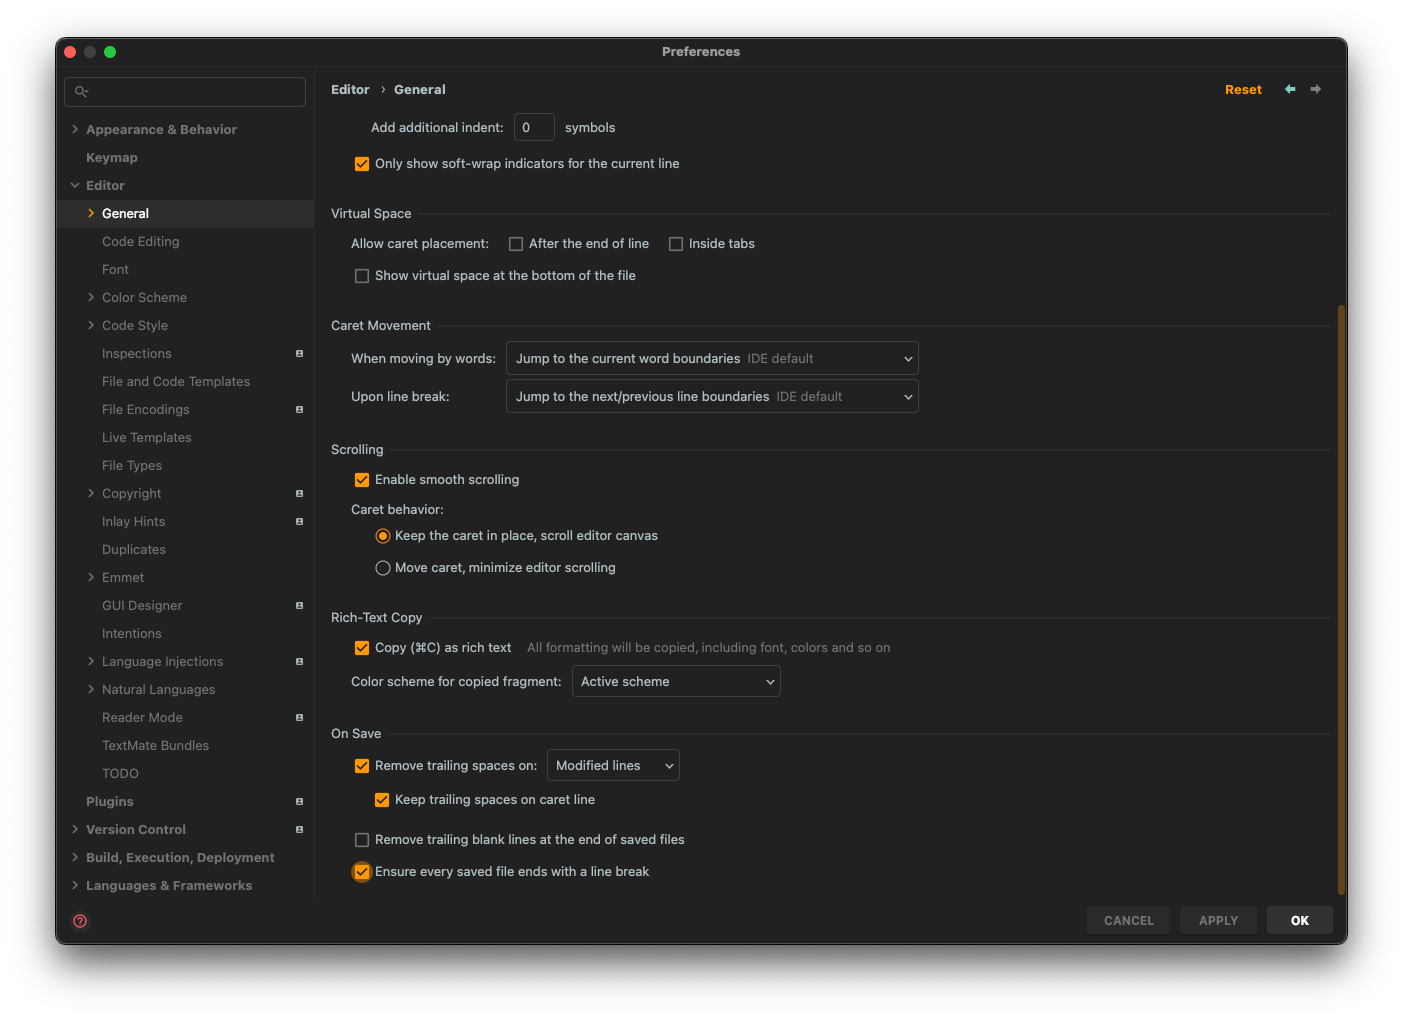This screenshot has width=1403, height=1018.
Task: Click the modified-settings indicator beside Inspections
Action: click(298, 353)
